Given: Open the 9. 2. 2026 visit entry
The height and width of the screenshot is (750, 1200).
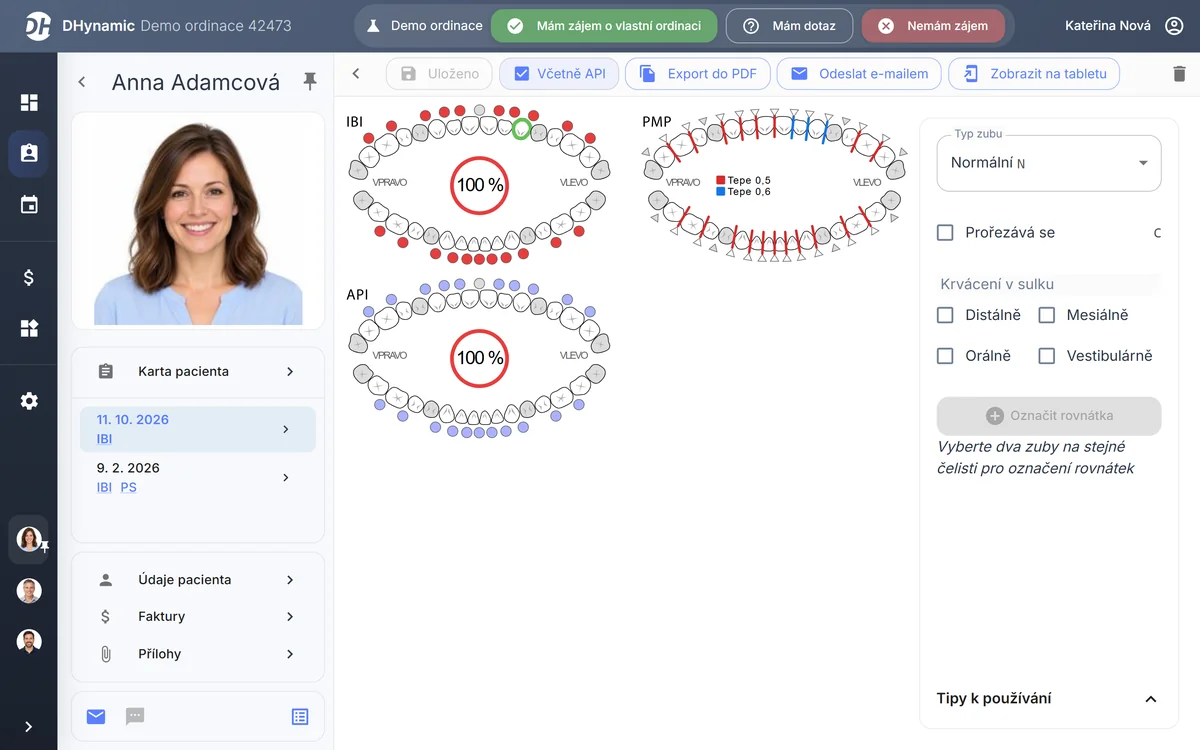Looking at the screenshot, I should pos(198,477).
